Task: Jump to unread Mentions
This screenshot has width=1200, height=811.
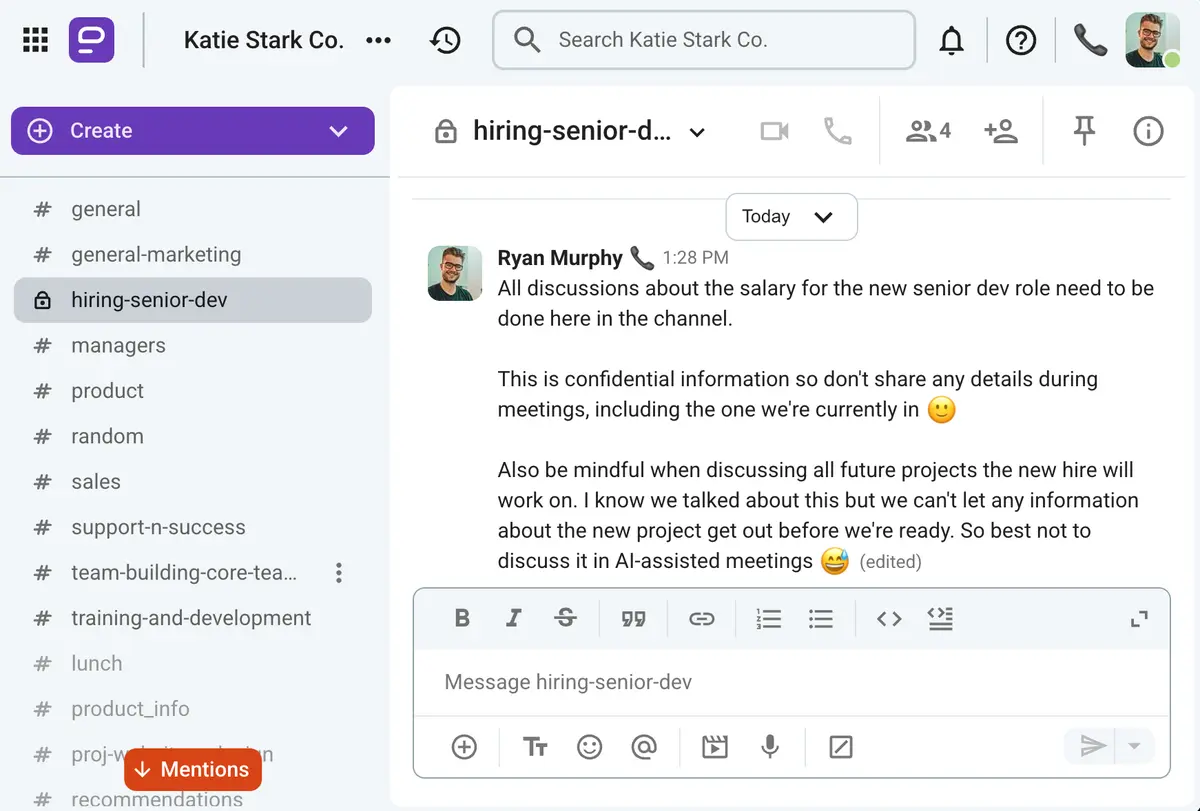Action: pos(192,769)
